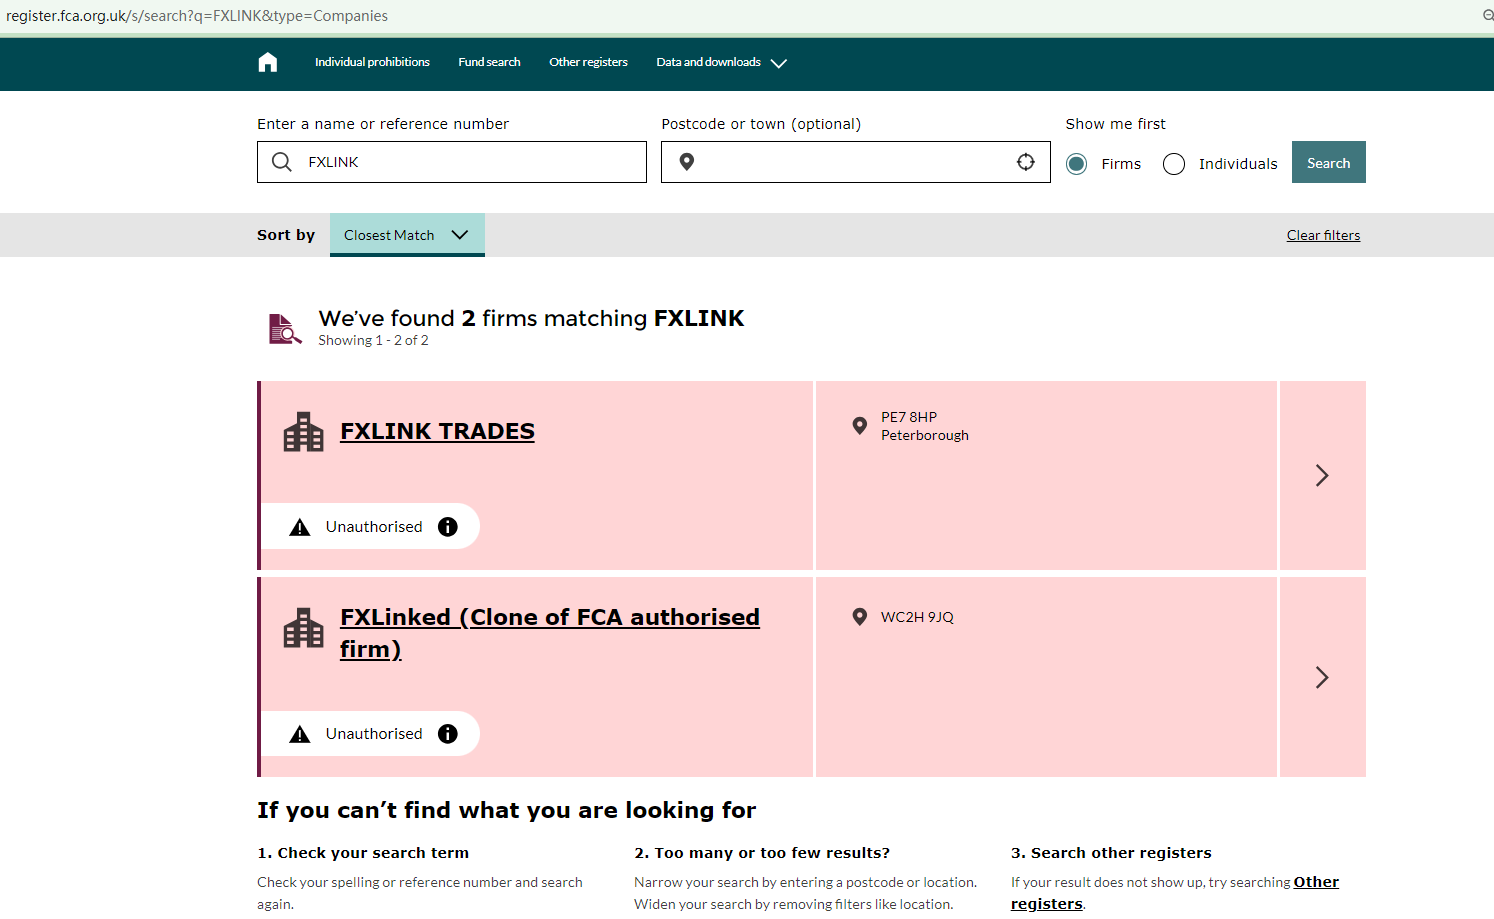Click the home icon in navigation bar
Viewport: 1494px width, 919px height.
[x=267, y=62]
